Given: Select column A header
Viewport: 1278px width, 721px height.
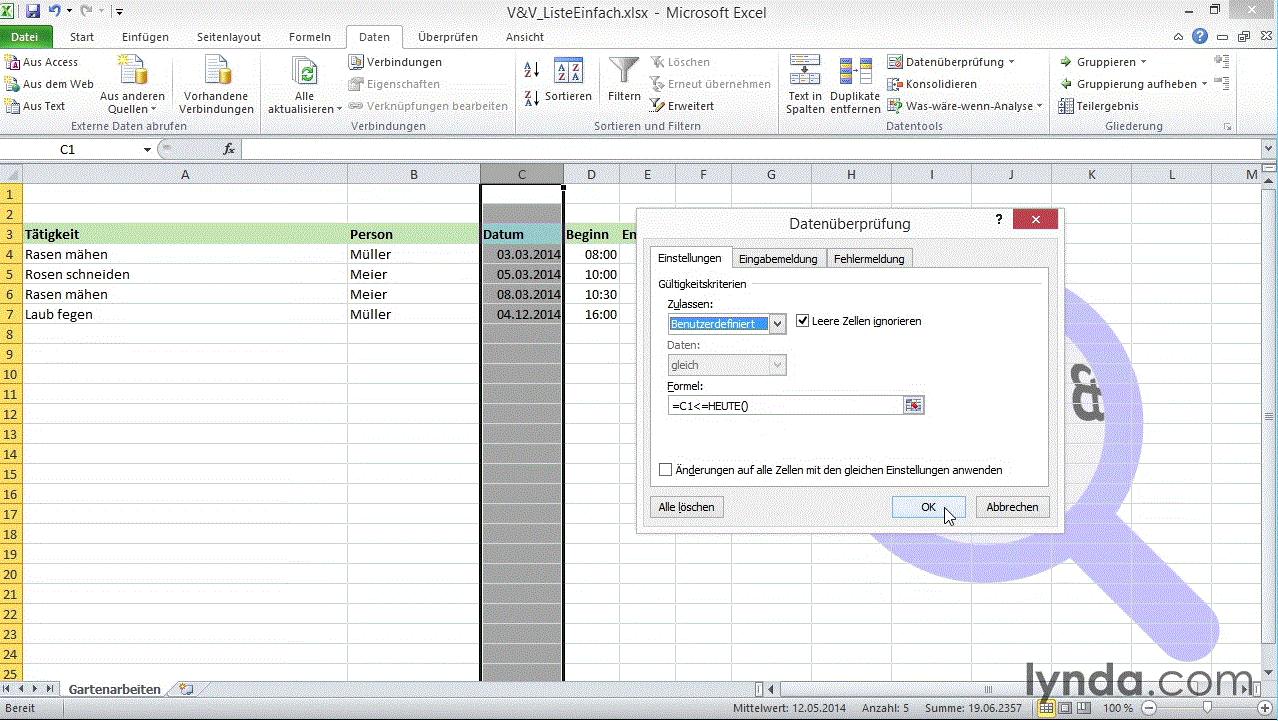Looking at the screenshot, I should click(185, 175).
